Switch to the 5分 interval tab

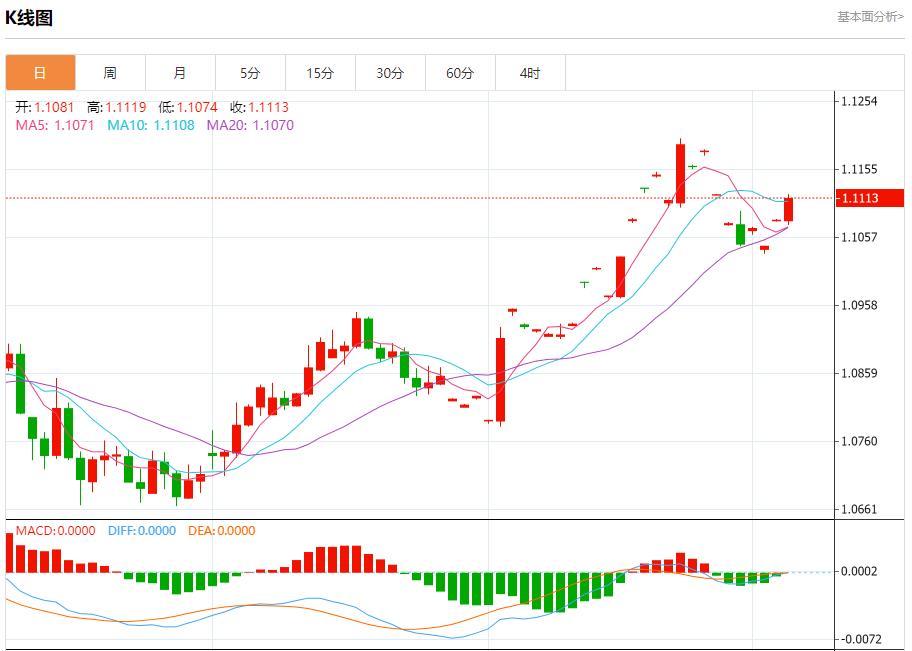250,73
